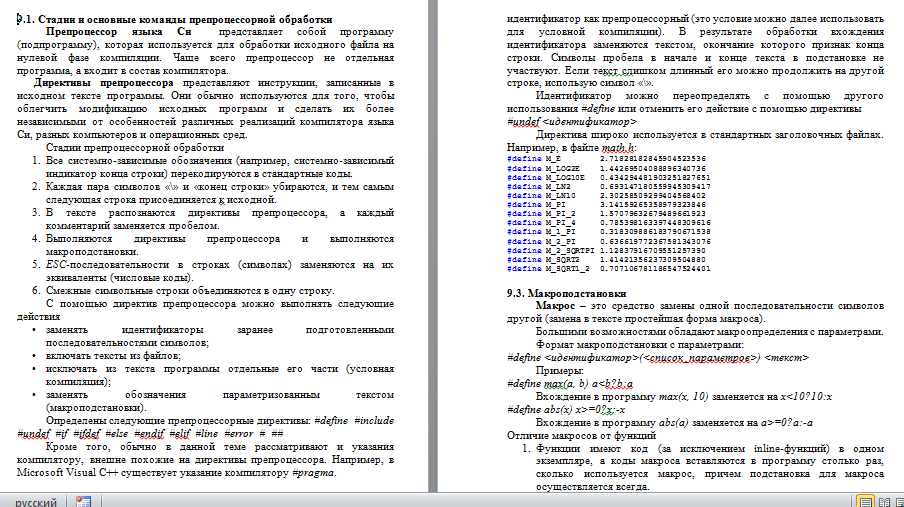Click code line '#define M_LN2'

(x=608, y=186)
